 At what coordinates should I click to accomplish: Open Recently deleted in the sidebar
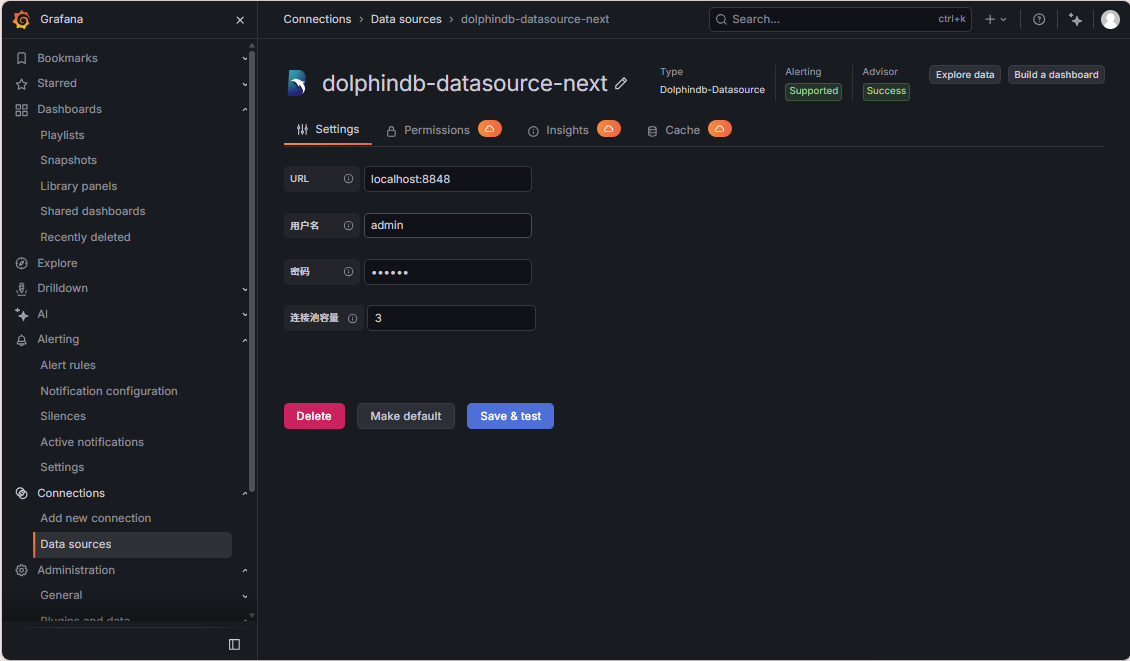(85, 237)
